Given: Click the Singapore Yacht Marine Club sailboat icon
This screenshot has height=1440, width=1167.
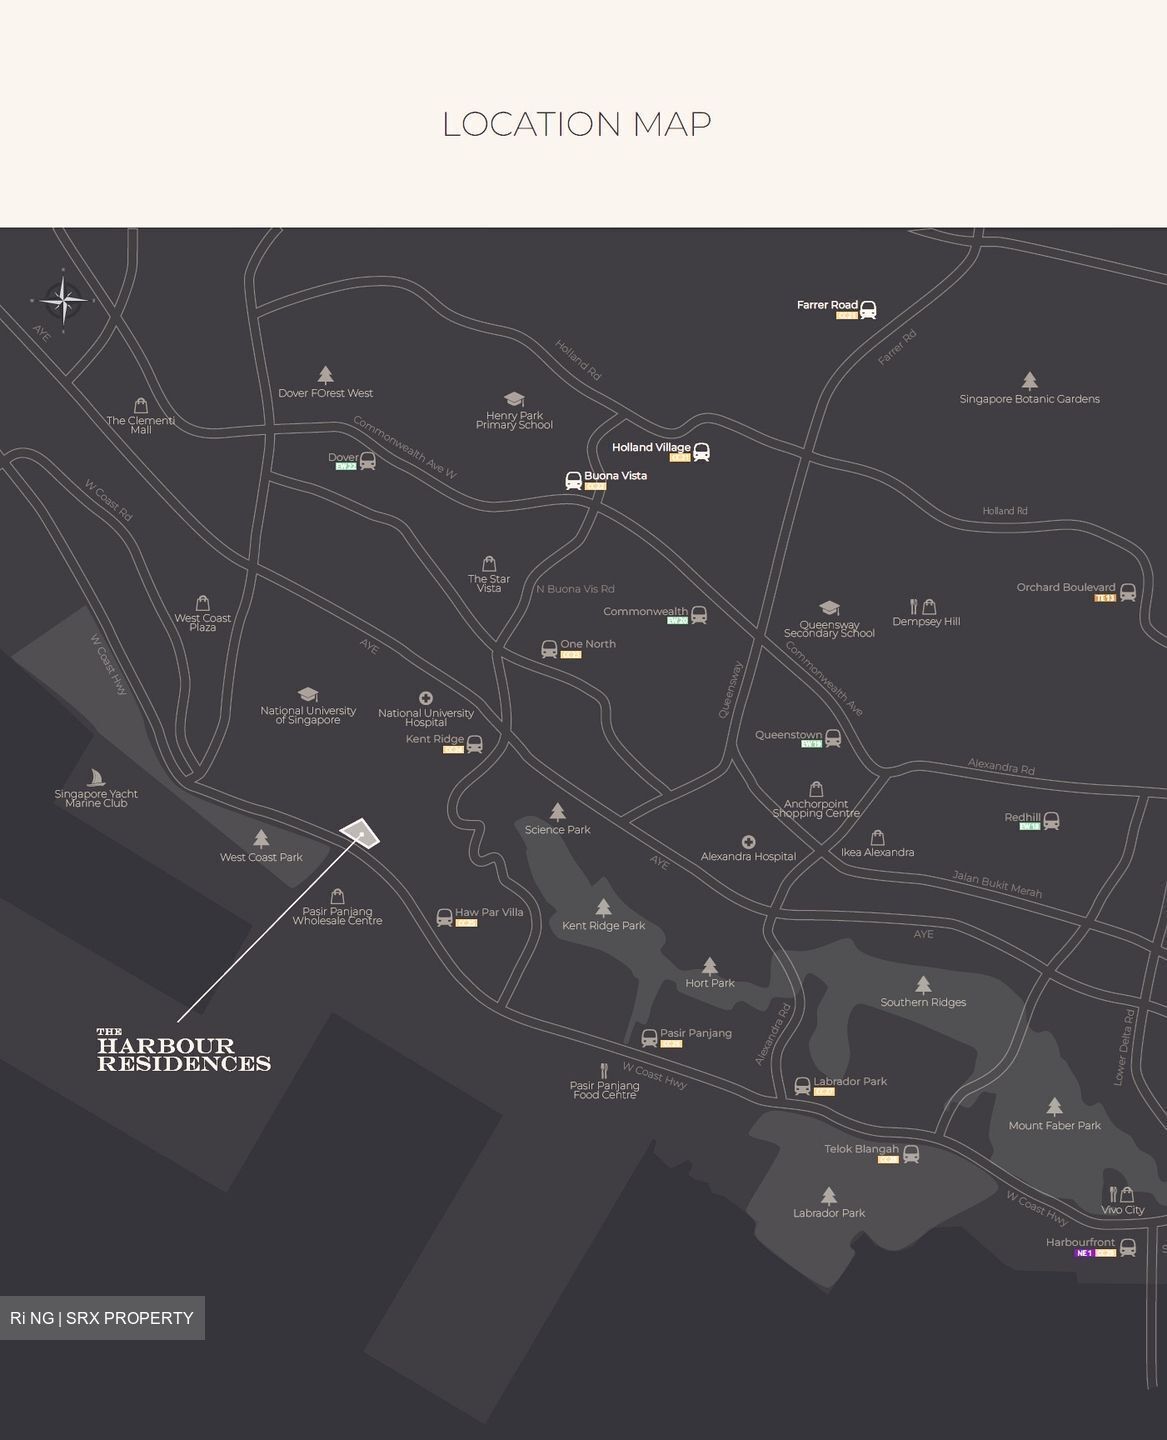Looking at the screenshot, I should point(96,778).
